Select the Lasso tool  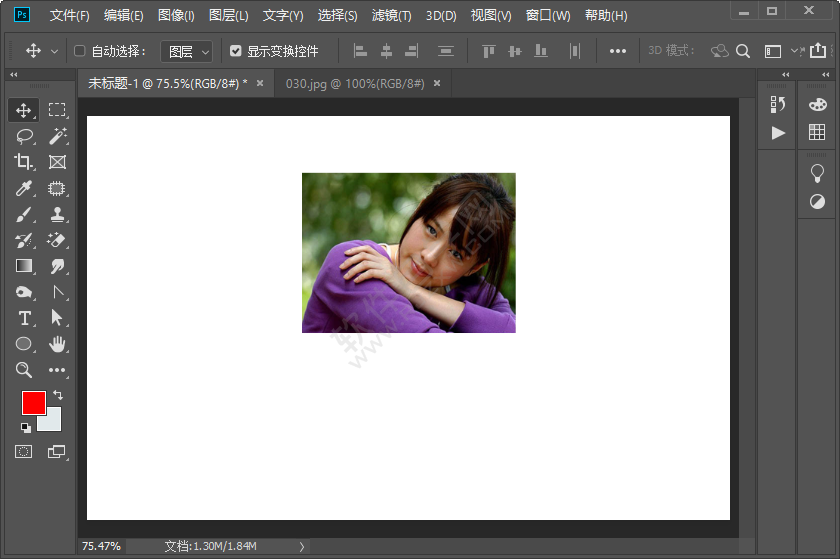(24, 136)
